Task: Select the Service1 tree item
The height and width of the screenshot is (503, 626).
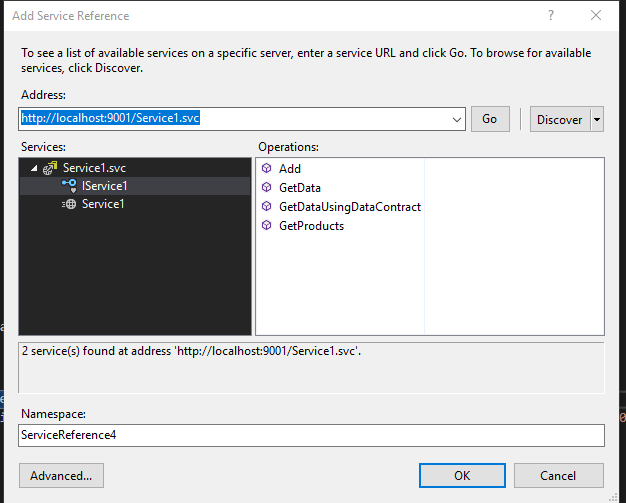Action: tap(103, 204)
